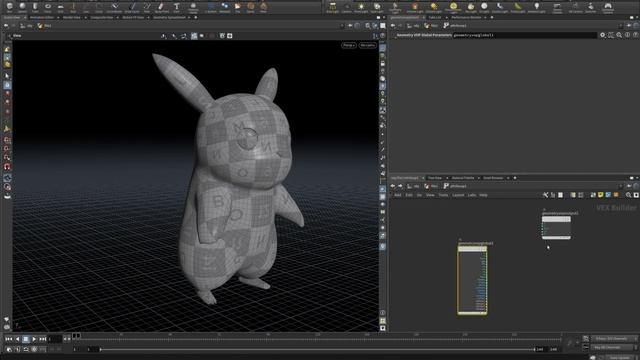Select the Metaball shelf tool
This screenshot has width=640, height=360.
[224, 7]
